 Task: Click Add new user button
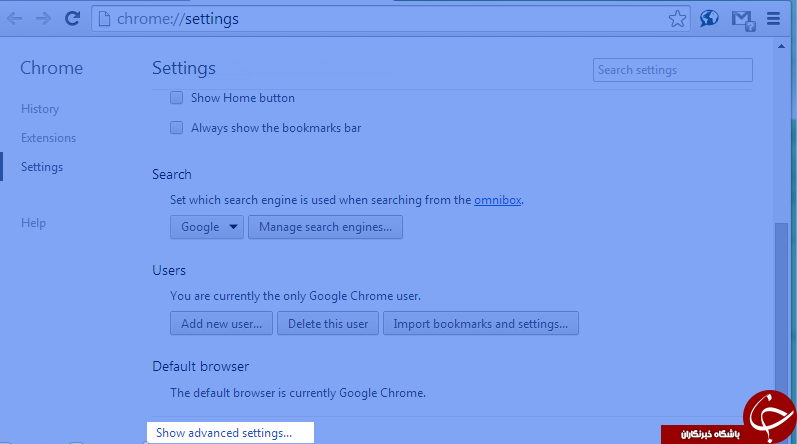click(x=221, y=324)
